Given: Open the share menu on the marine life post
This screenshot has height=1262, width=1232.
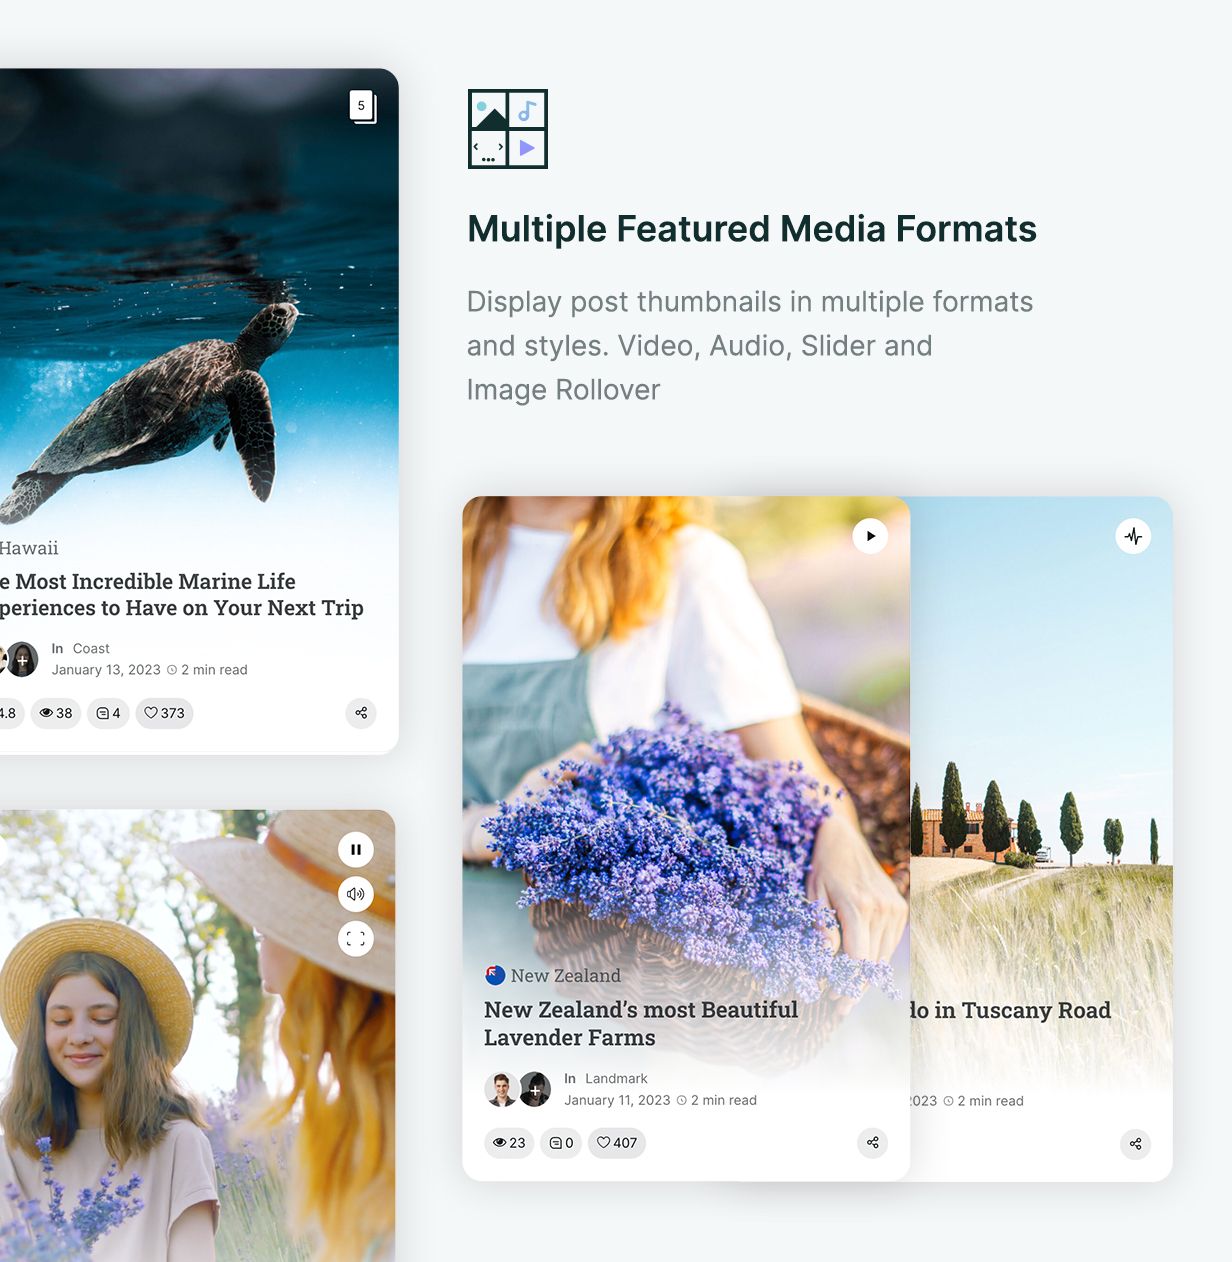Looking at the screenshot, I should 361,713.
